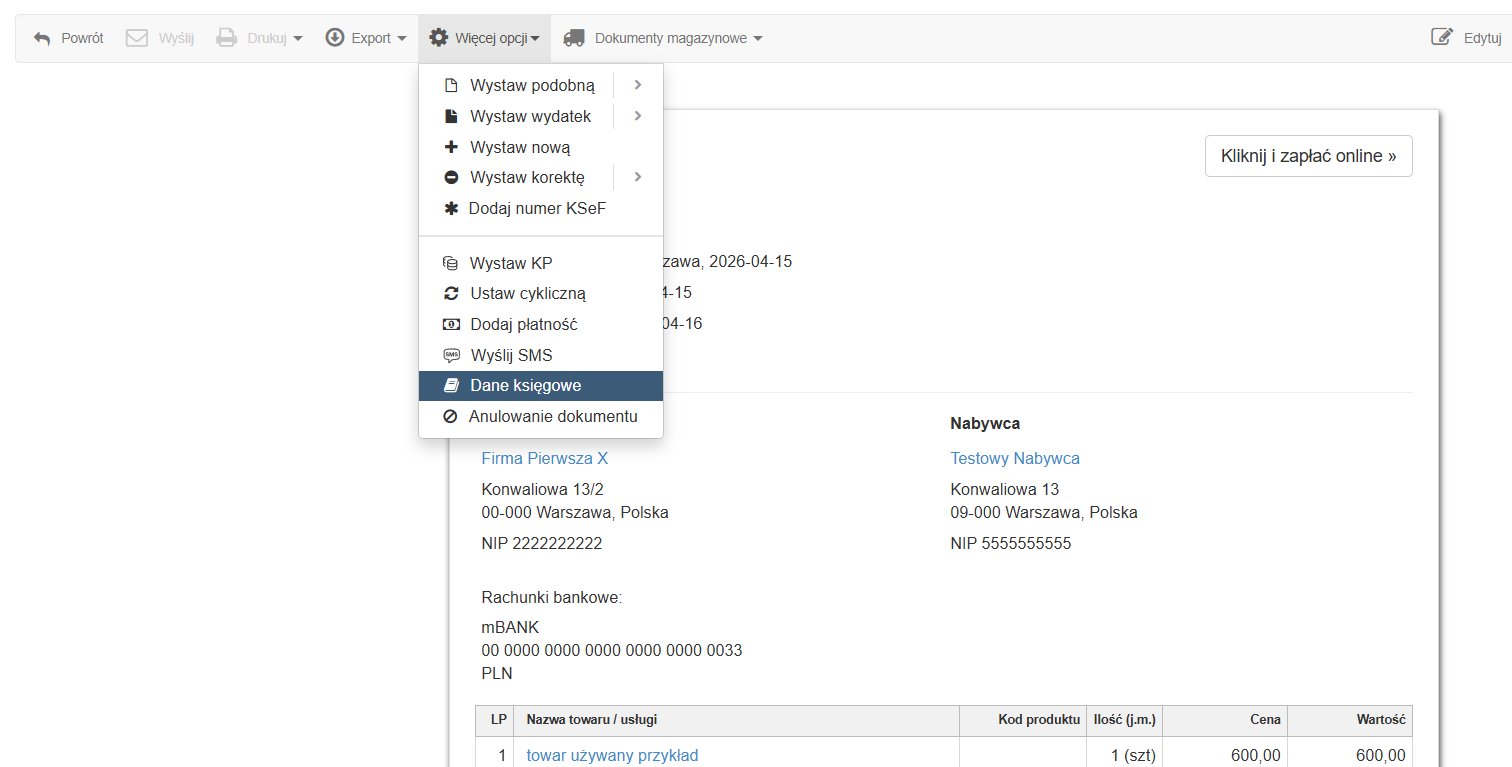The width and height of the screenshot is (1512, 767).
Task: Click the coins icon beside Wystaw KP
Action: pos(451,263)
